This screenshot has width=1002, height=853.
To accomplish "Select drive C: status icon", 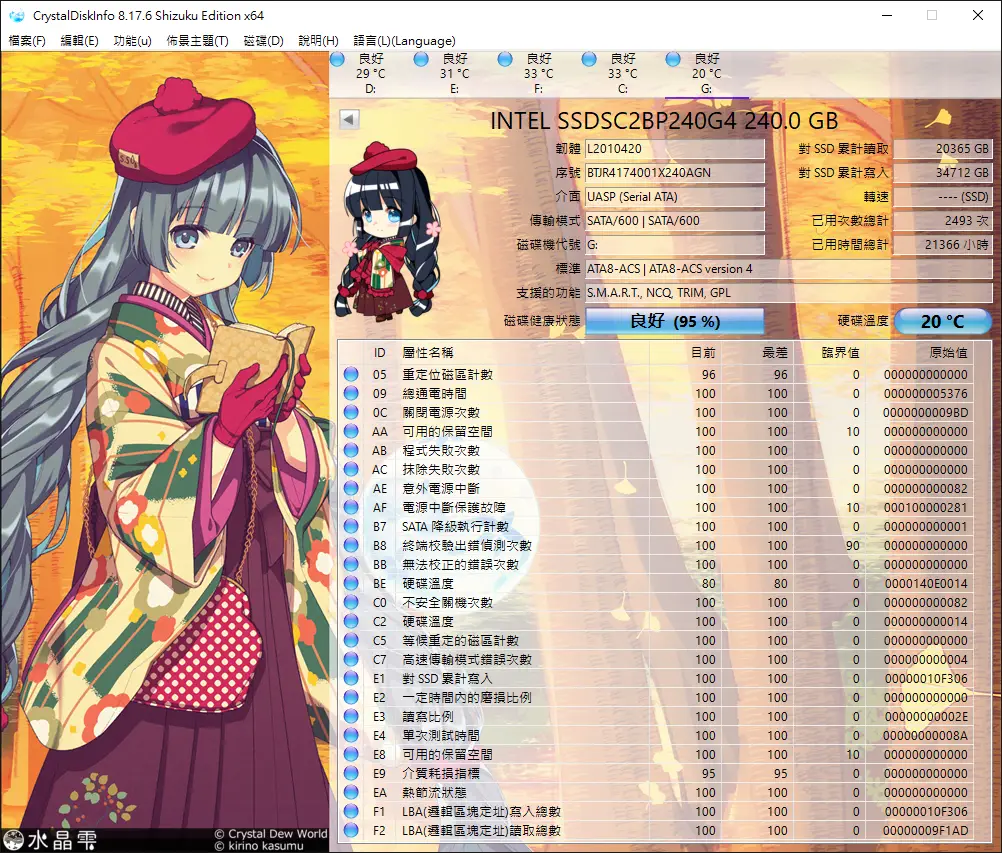I will (x=589, y=60).
